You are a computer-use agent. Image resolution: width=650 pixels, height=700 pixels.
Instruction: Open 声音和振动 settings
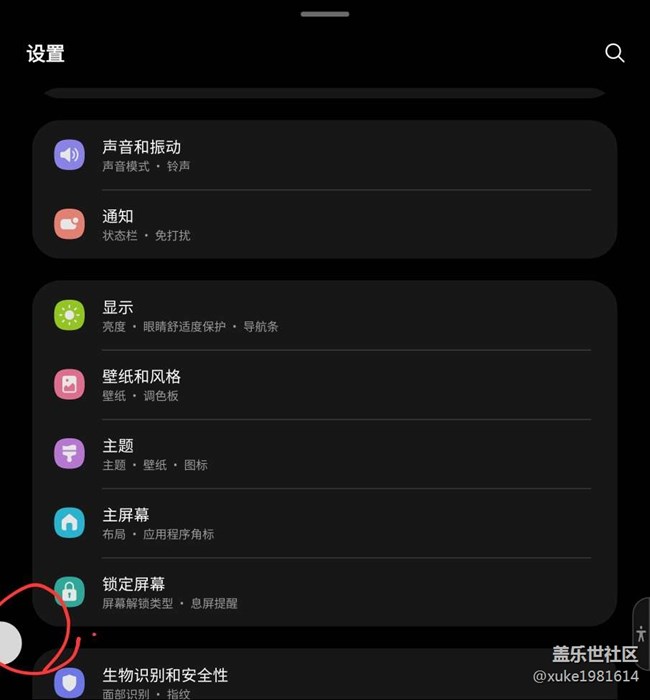(x=325, y=155)
